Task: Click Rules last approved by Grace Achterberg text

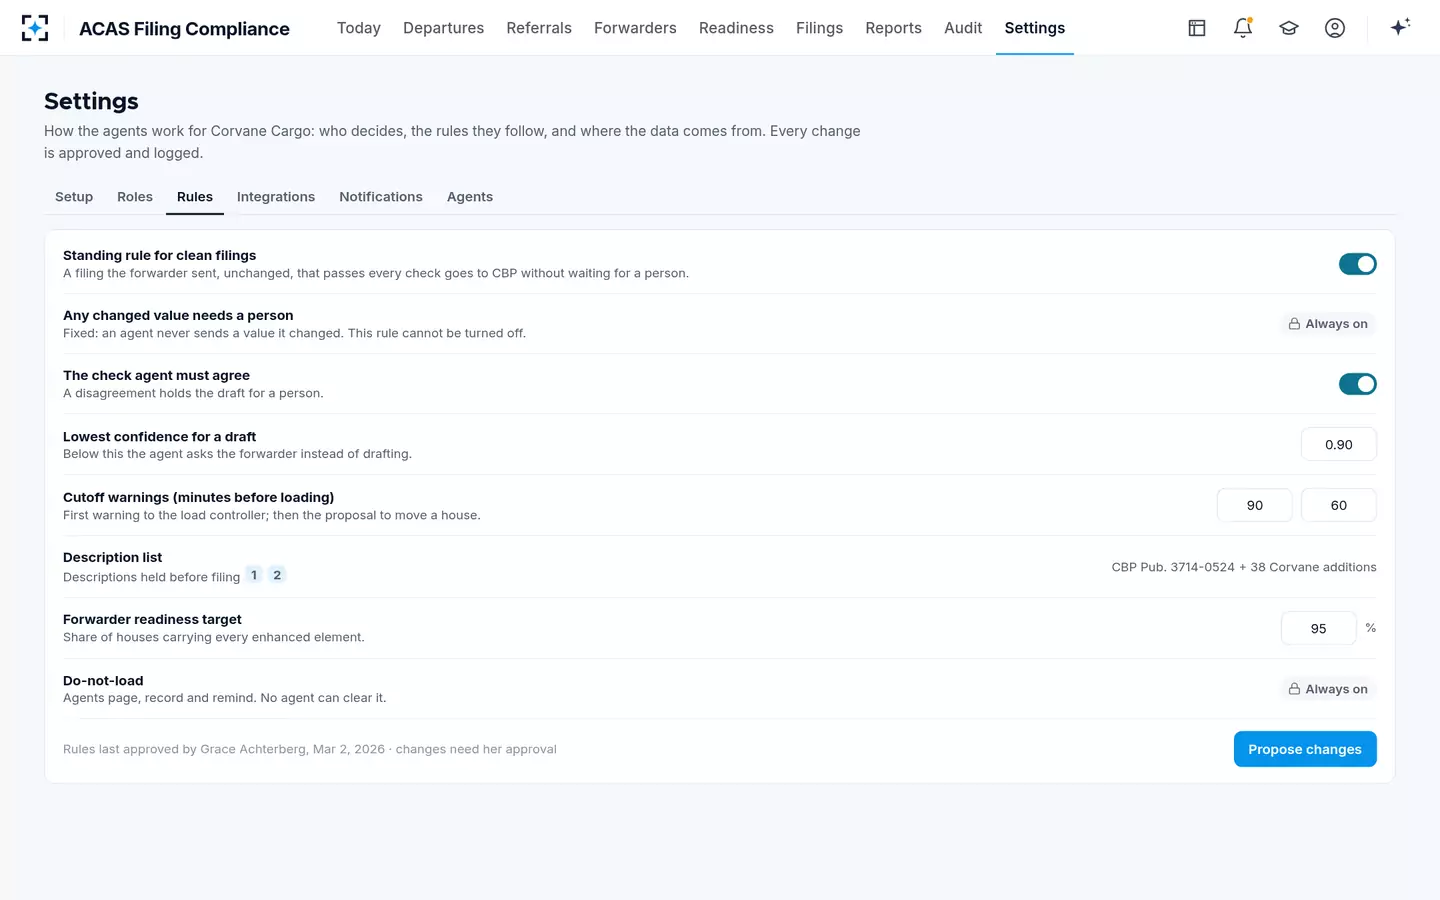Action: (x=310, y=749)
